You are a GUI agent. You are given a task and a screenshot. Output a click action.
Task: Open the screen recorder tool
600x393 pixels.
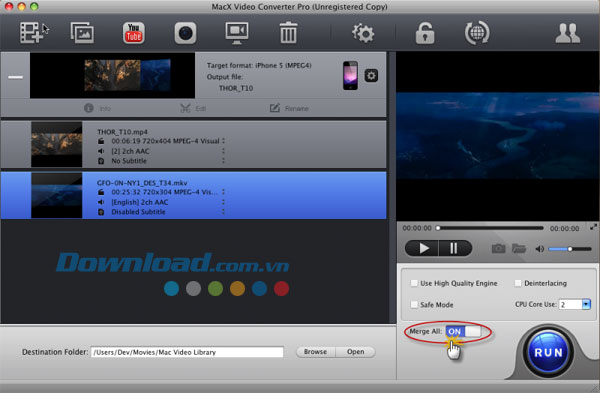coord(236,33)
